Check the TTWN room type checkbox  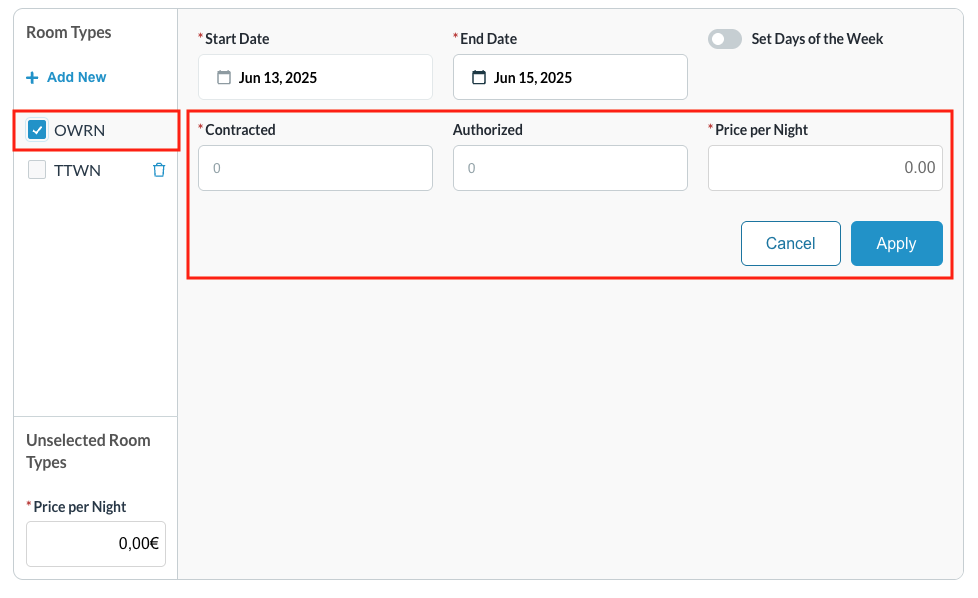37,170
